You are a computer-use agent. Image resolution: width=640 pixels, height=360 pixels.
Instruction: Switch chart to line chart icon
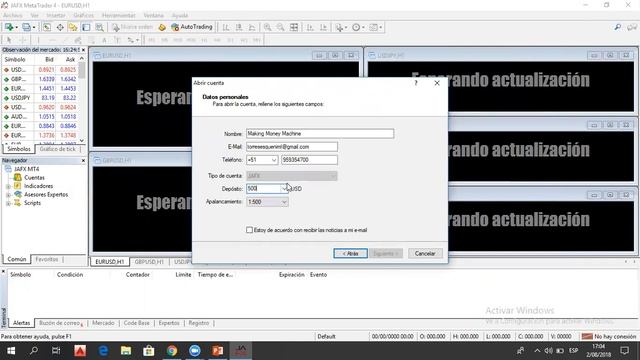[252, 27]
